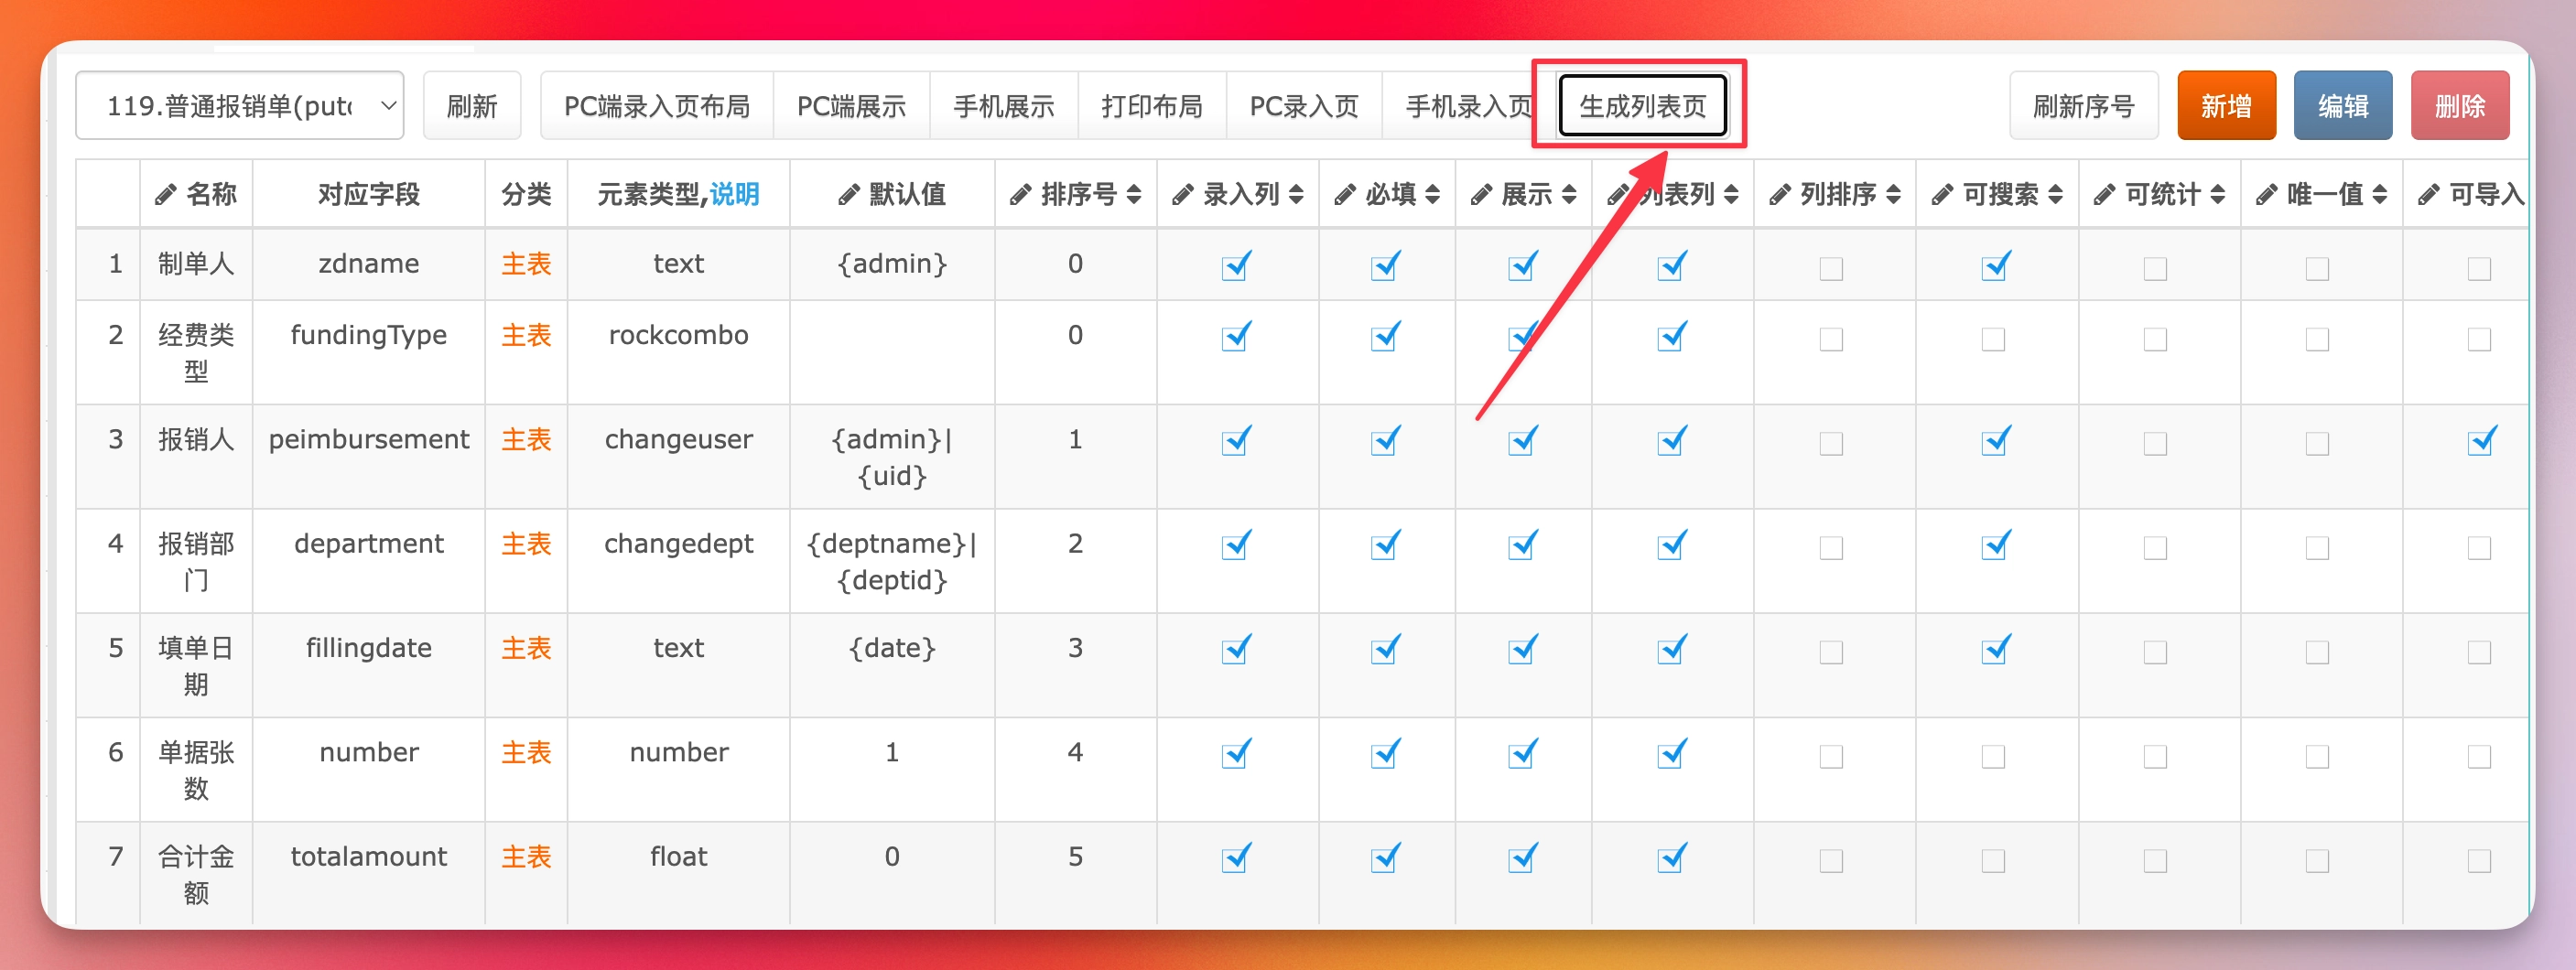Sort by 展示 using its sort arrows
Image resolution: width=2576 pixels, height=970 pixels.
coord(1569,195)
